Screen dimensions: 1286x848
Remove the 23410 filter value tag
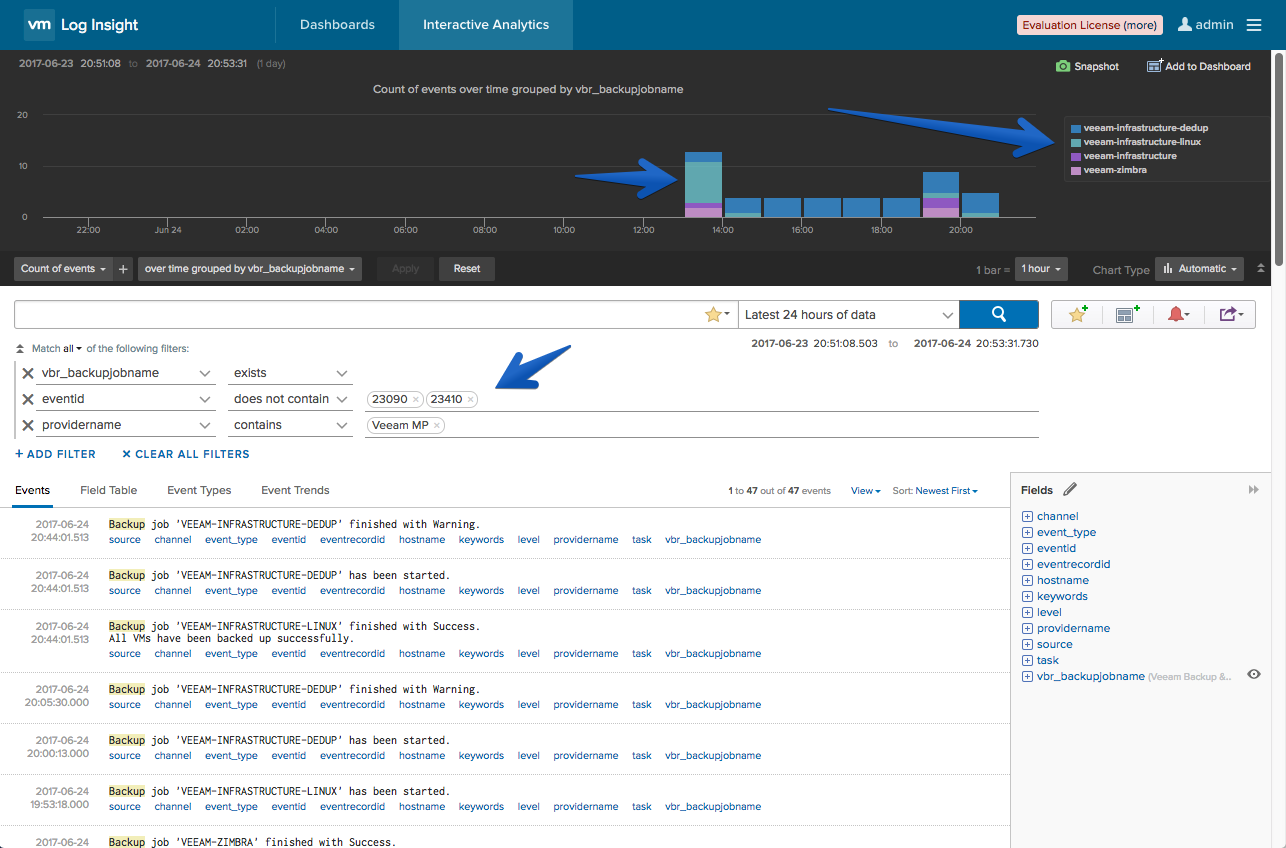pyautogui.click(x=471, y=399)
